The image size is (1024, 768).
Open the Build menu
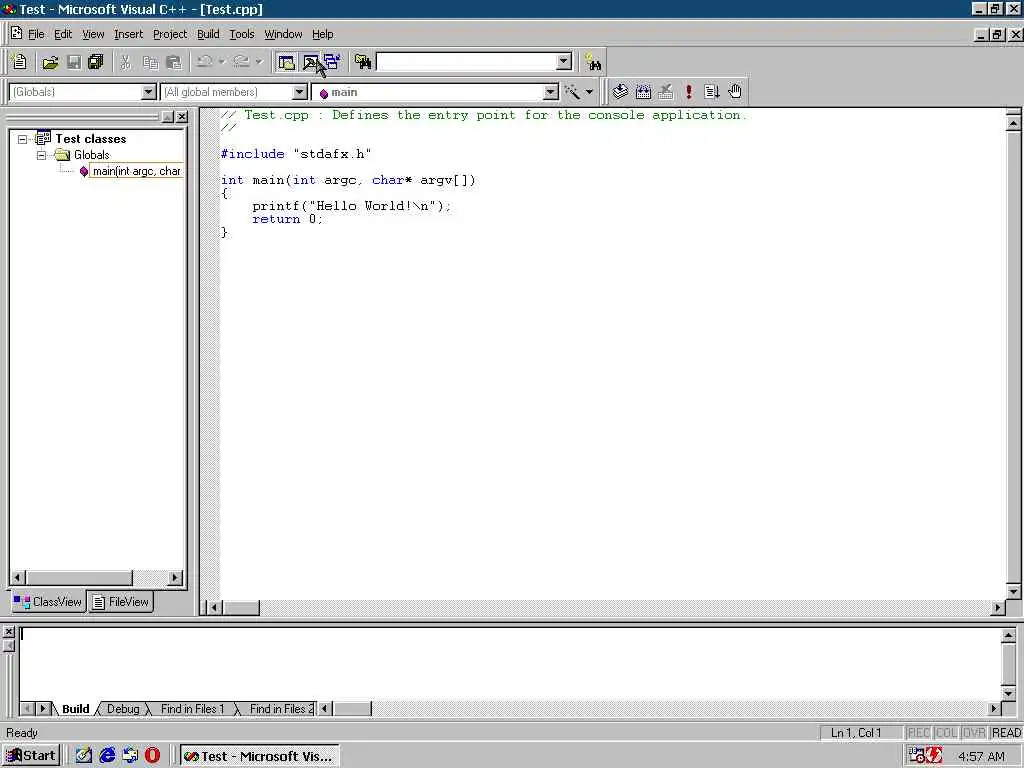tap(208, 34)
